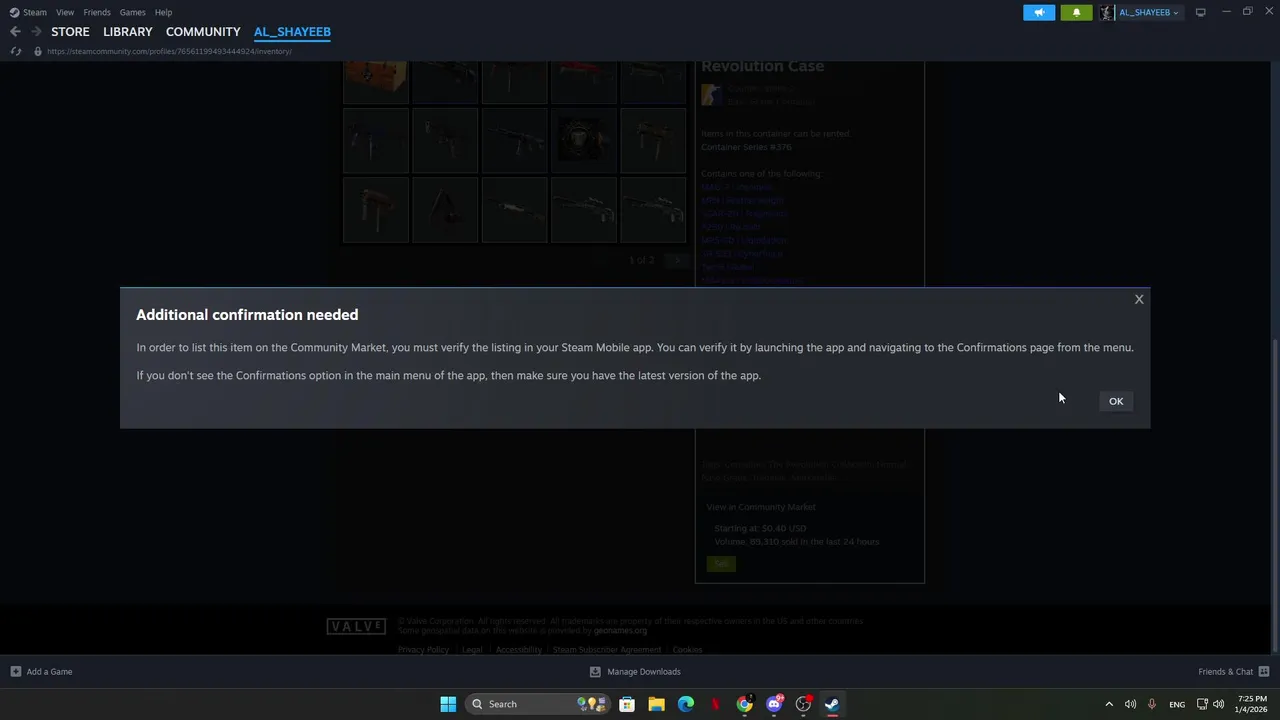Go to the LIBRARY tab

[128, 32]
